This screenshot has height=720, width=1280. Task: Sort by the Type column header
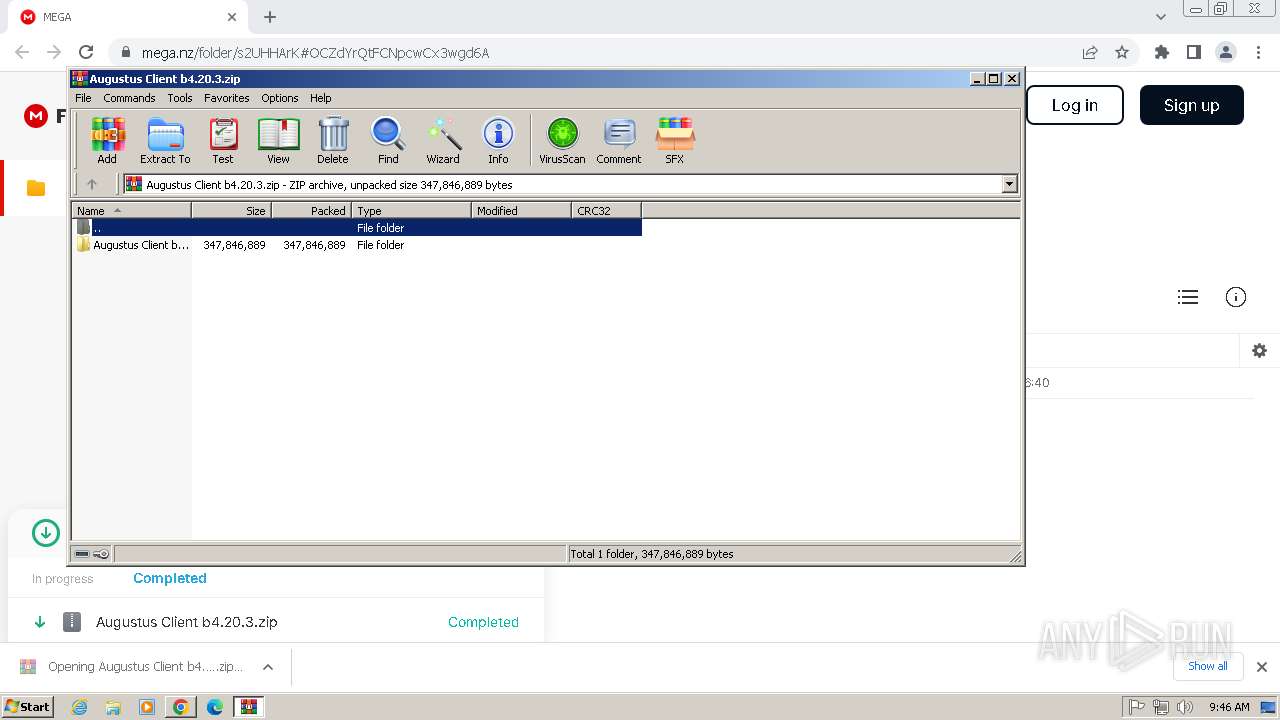(411, 210)
